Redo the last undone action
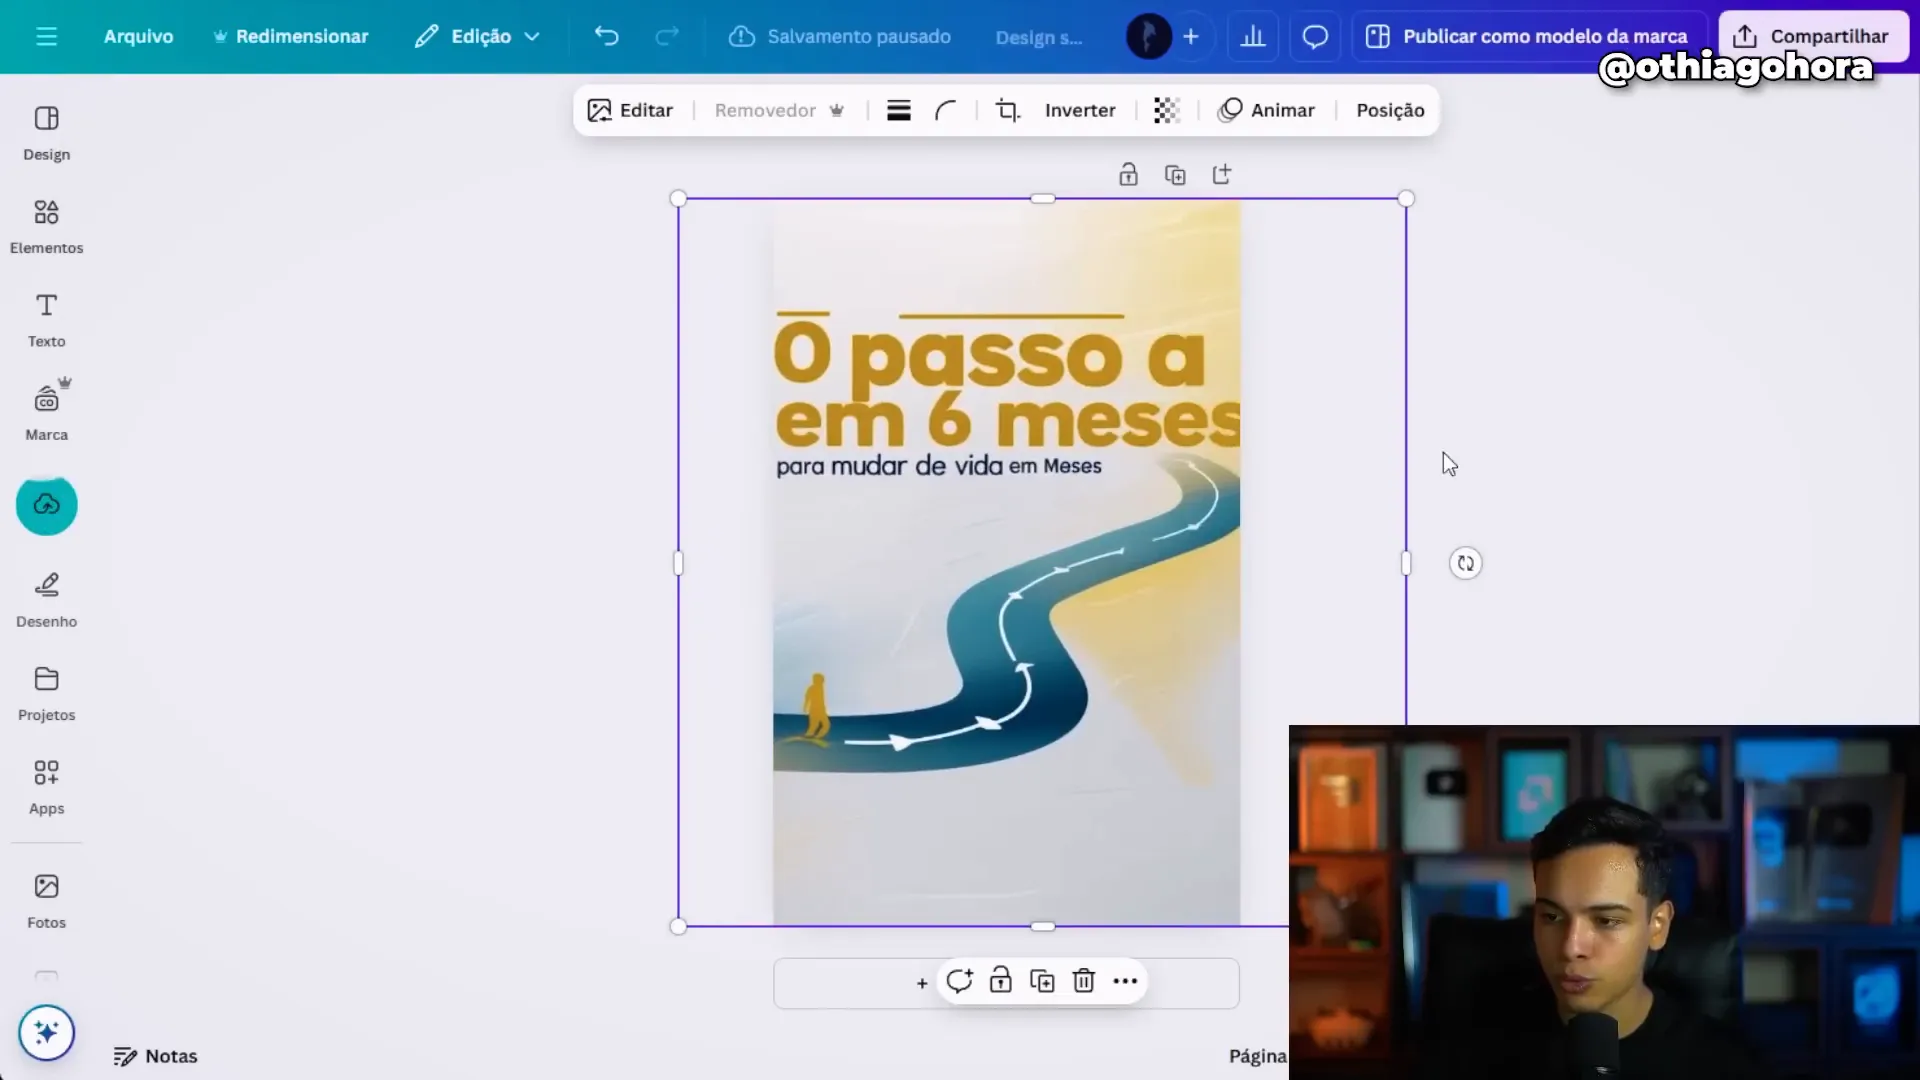The image size is (1920, 1080). (x=666, y=37)
